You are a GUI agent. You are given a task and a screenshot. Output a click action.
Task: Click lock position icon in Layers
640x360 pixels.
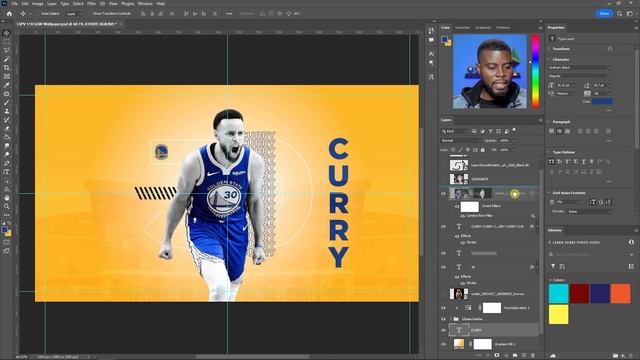(468, 150)
